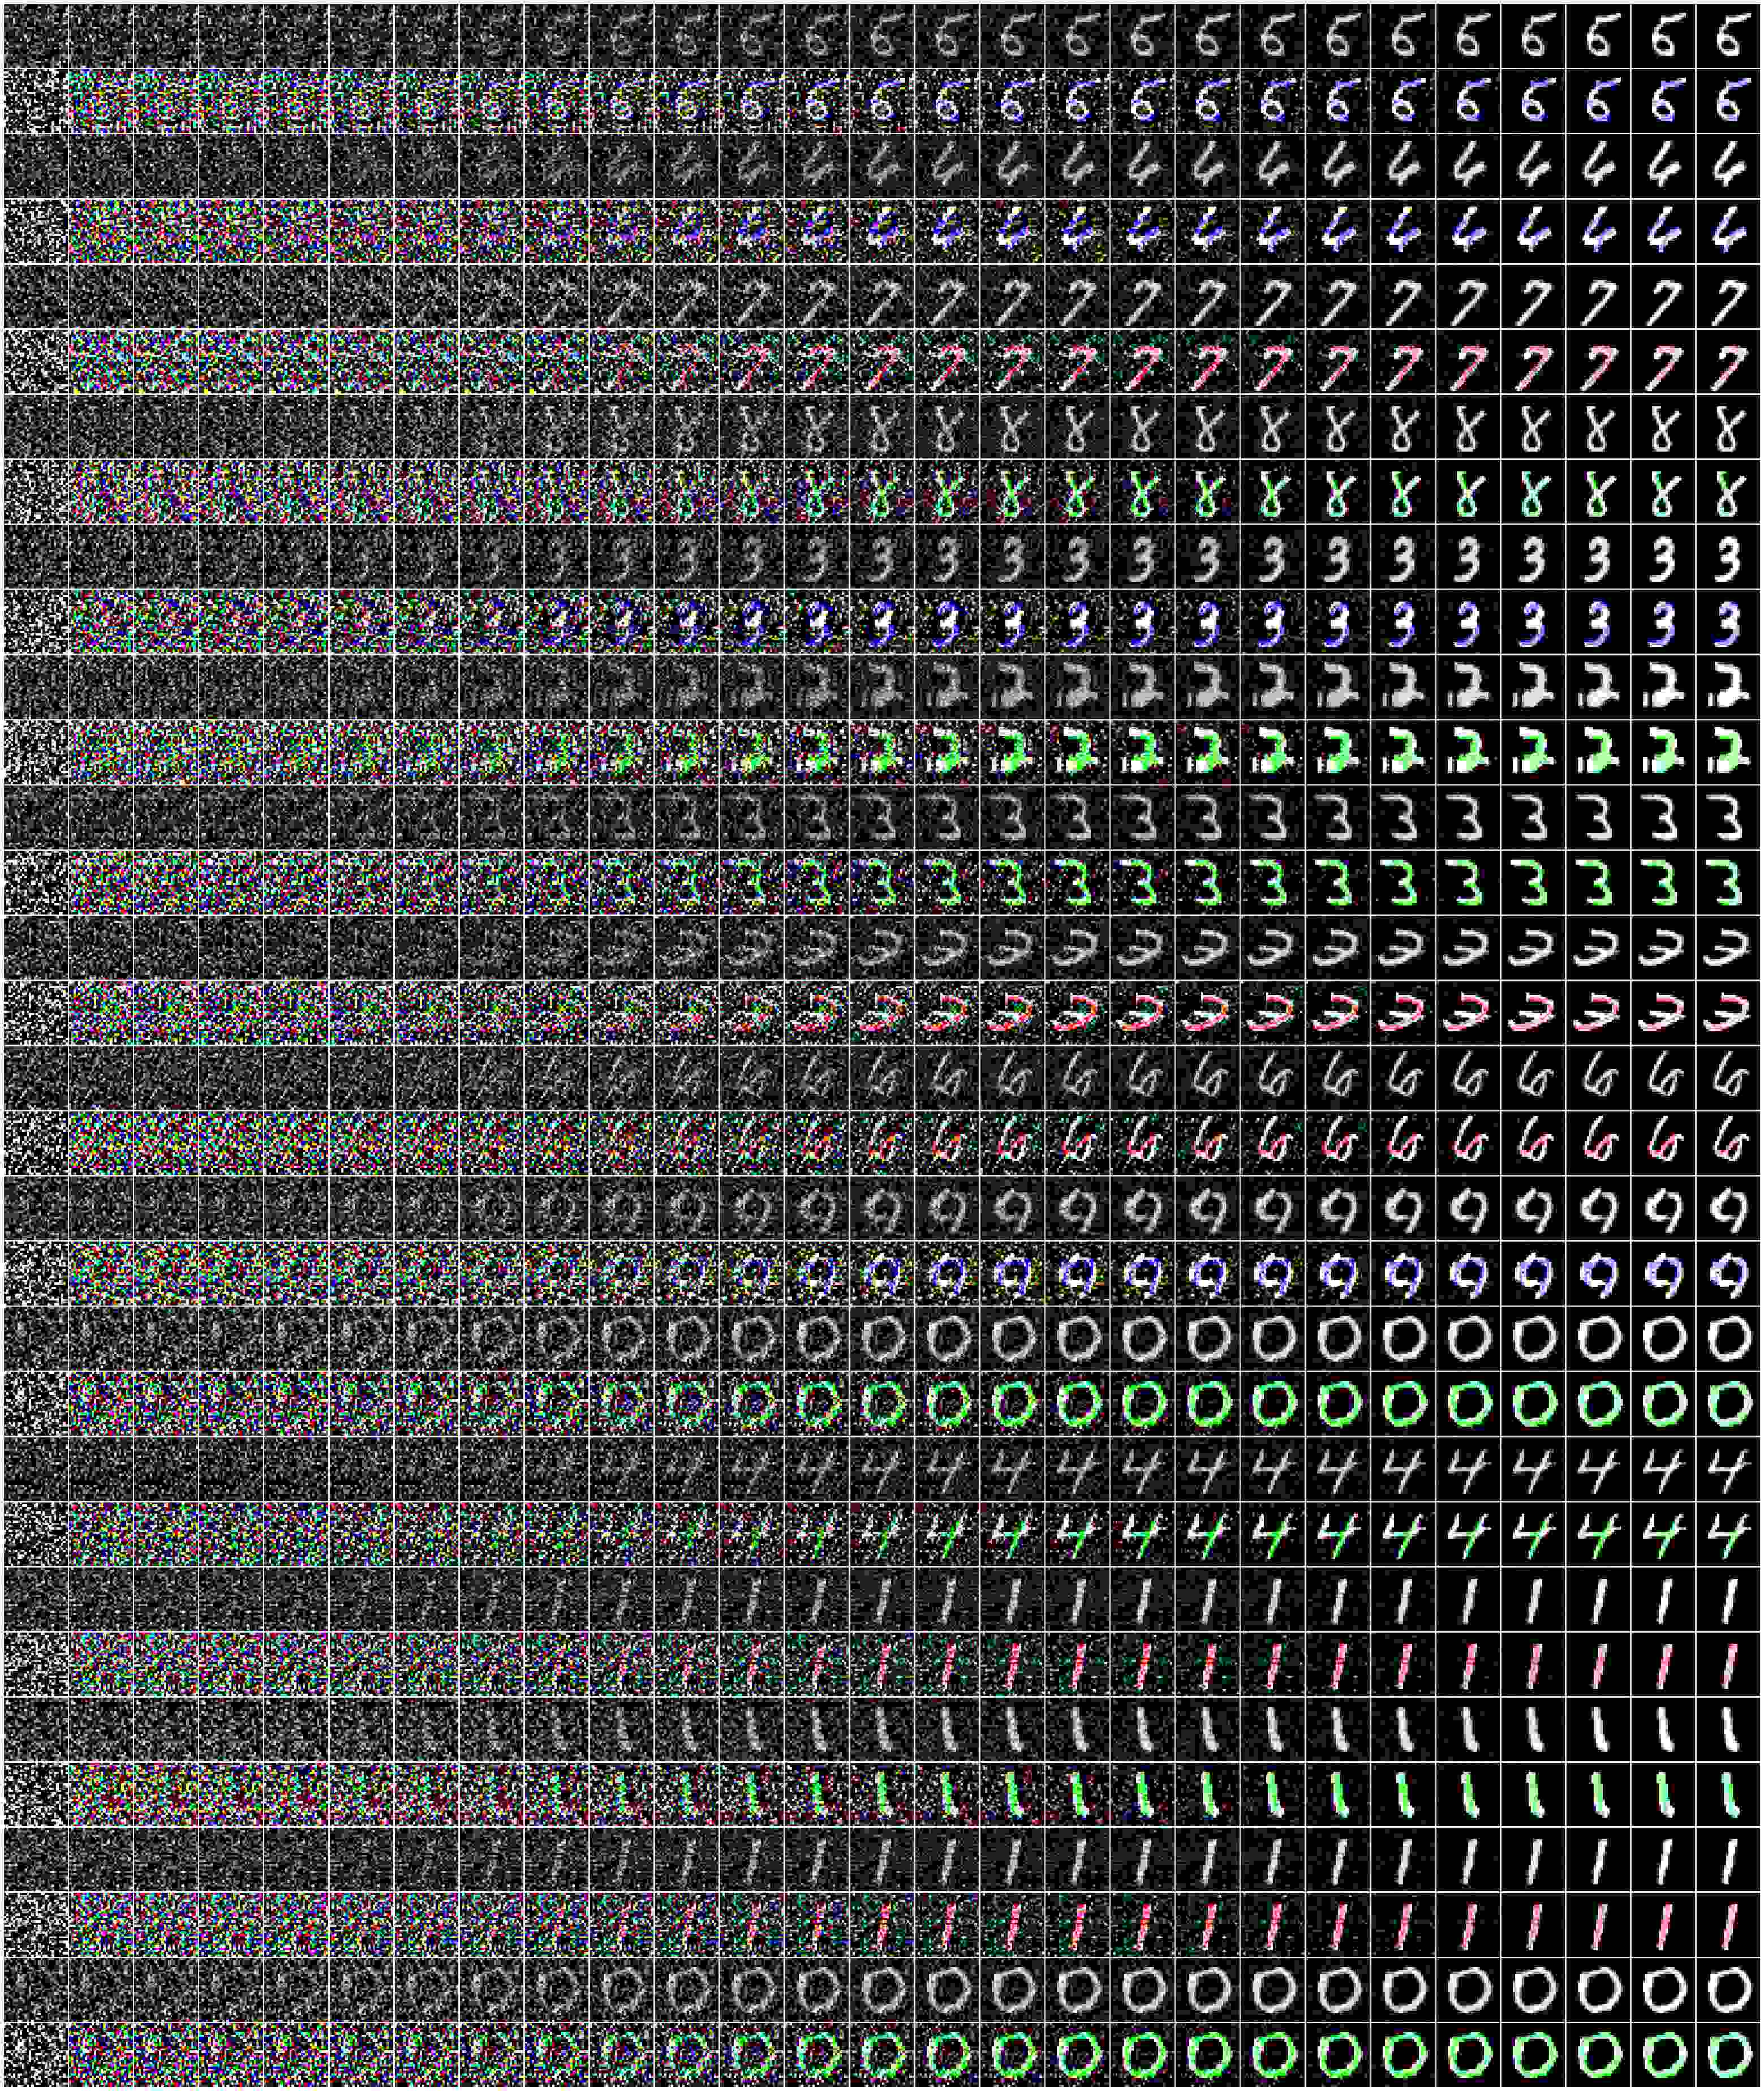Click the final grayscale slanted digit 3
The image size is (1764, 2091).
tap(1730, 947)
